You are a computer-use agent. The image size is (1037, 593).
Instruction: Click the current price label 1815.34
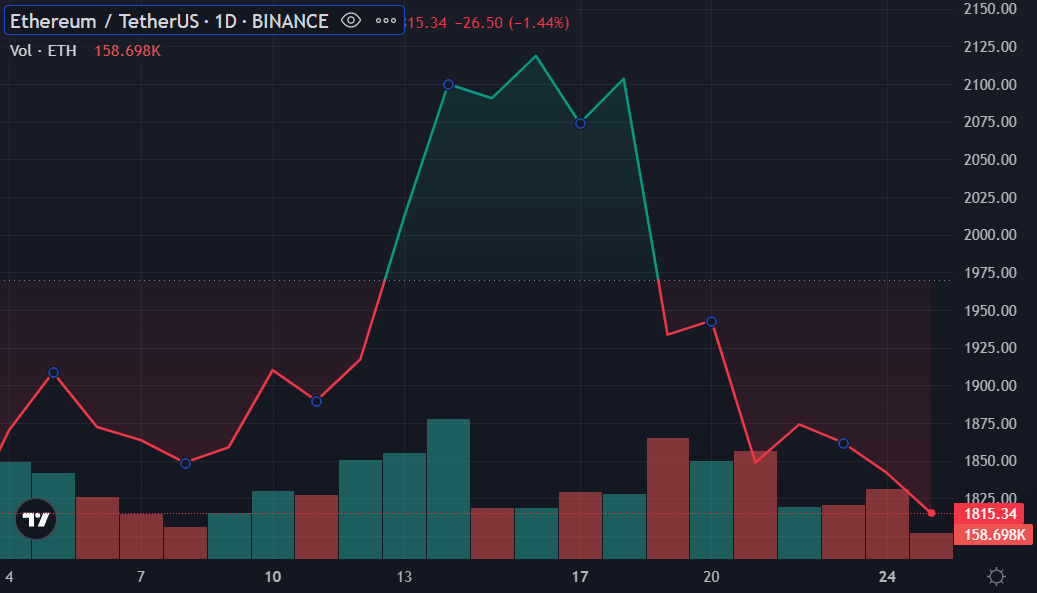989,514
